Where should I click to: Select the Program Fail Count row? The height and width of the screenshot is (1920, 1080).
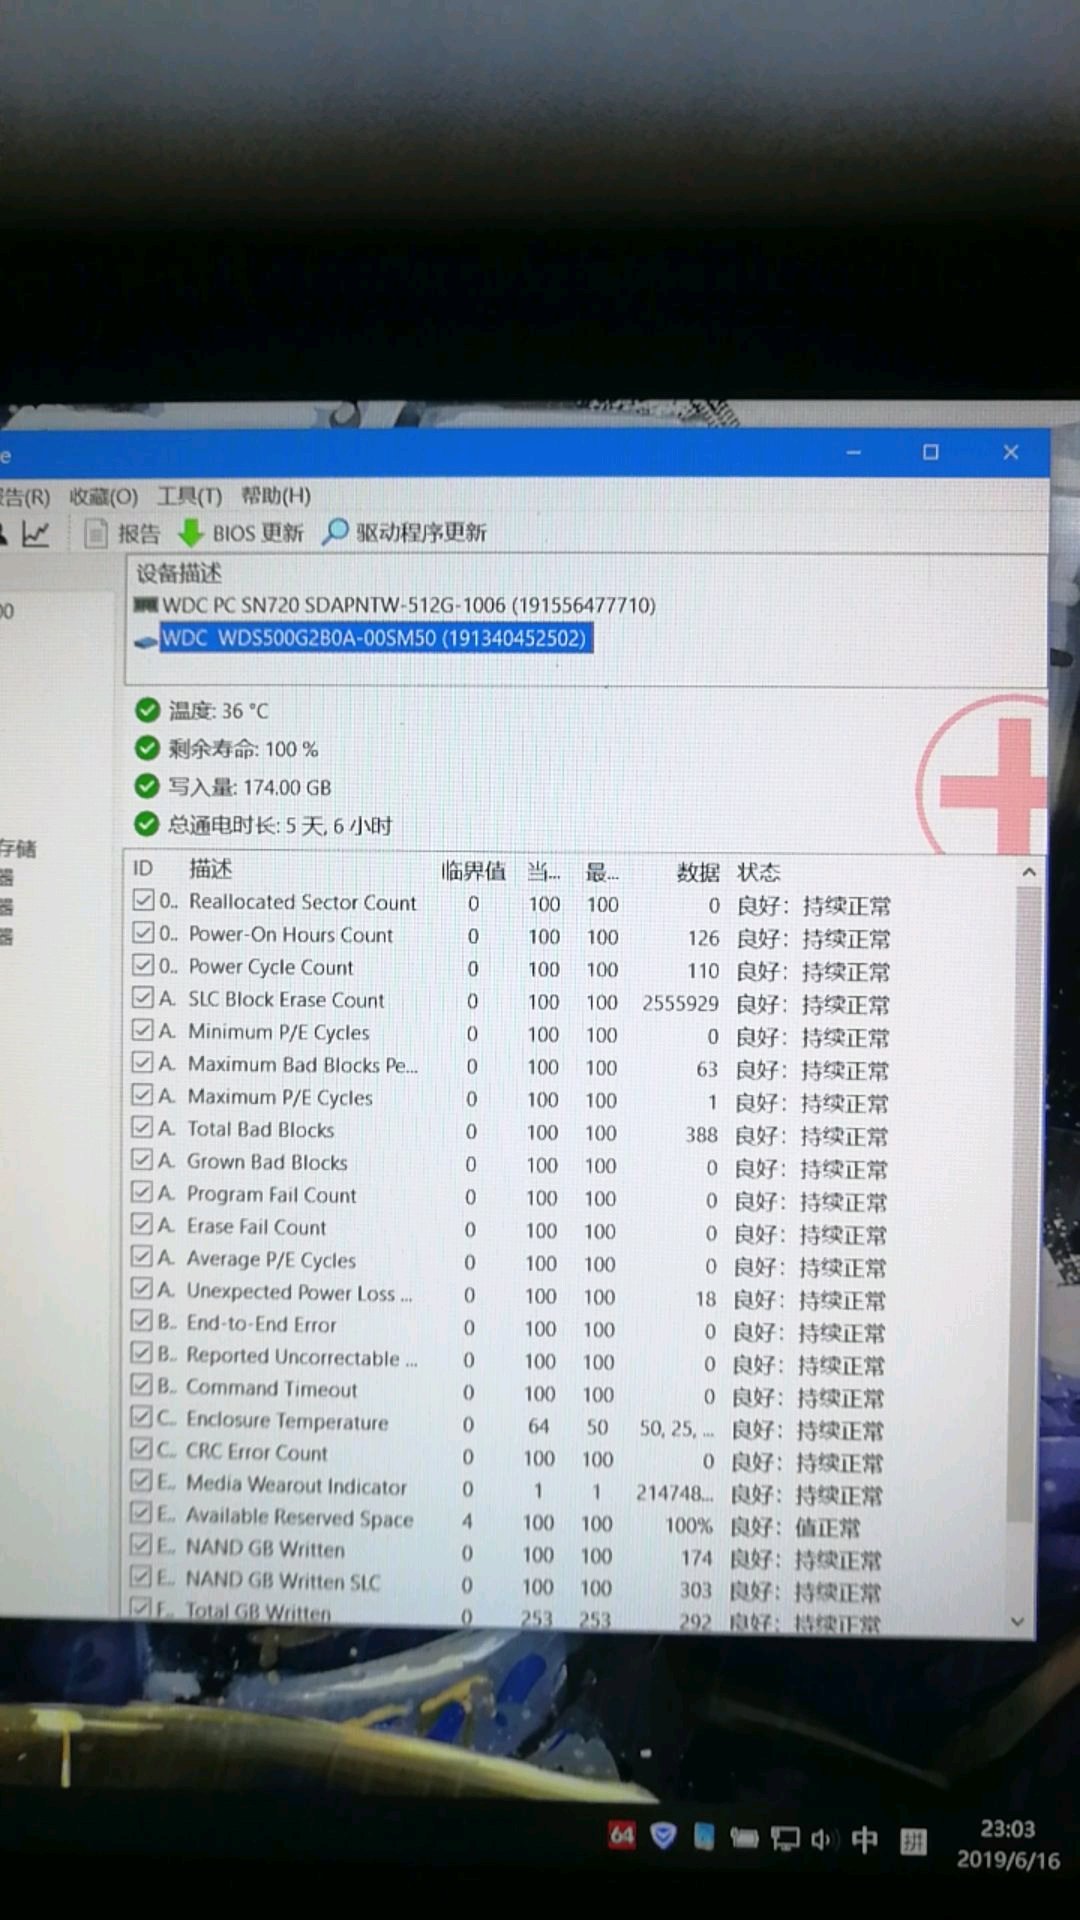510,1198
